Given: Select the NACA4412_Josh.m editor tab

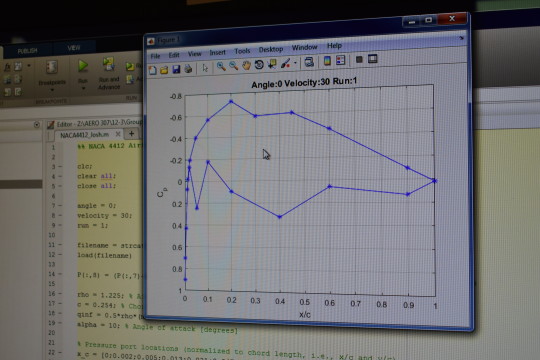Looking at the screenshot, I should tap(84, 135).
